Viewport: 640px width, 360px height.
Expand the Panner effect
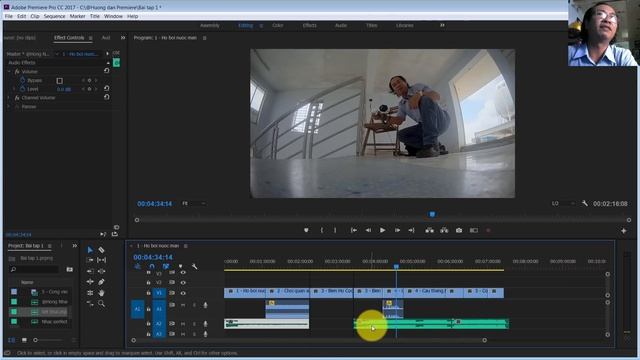9,107
